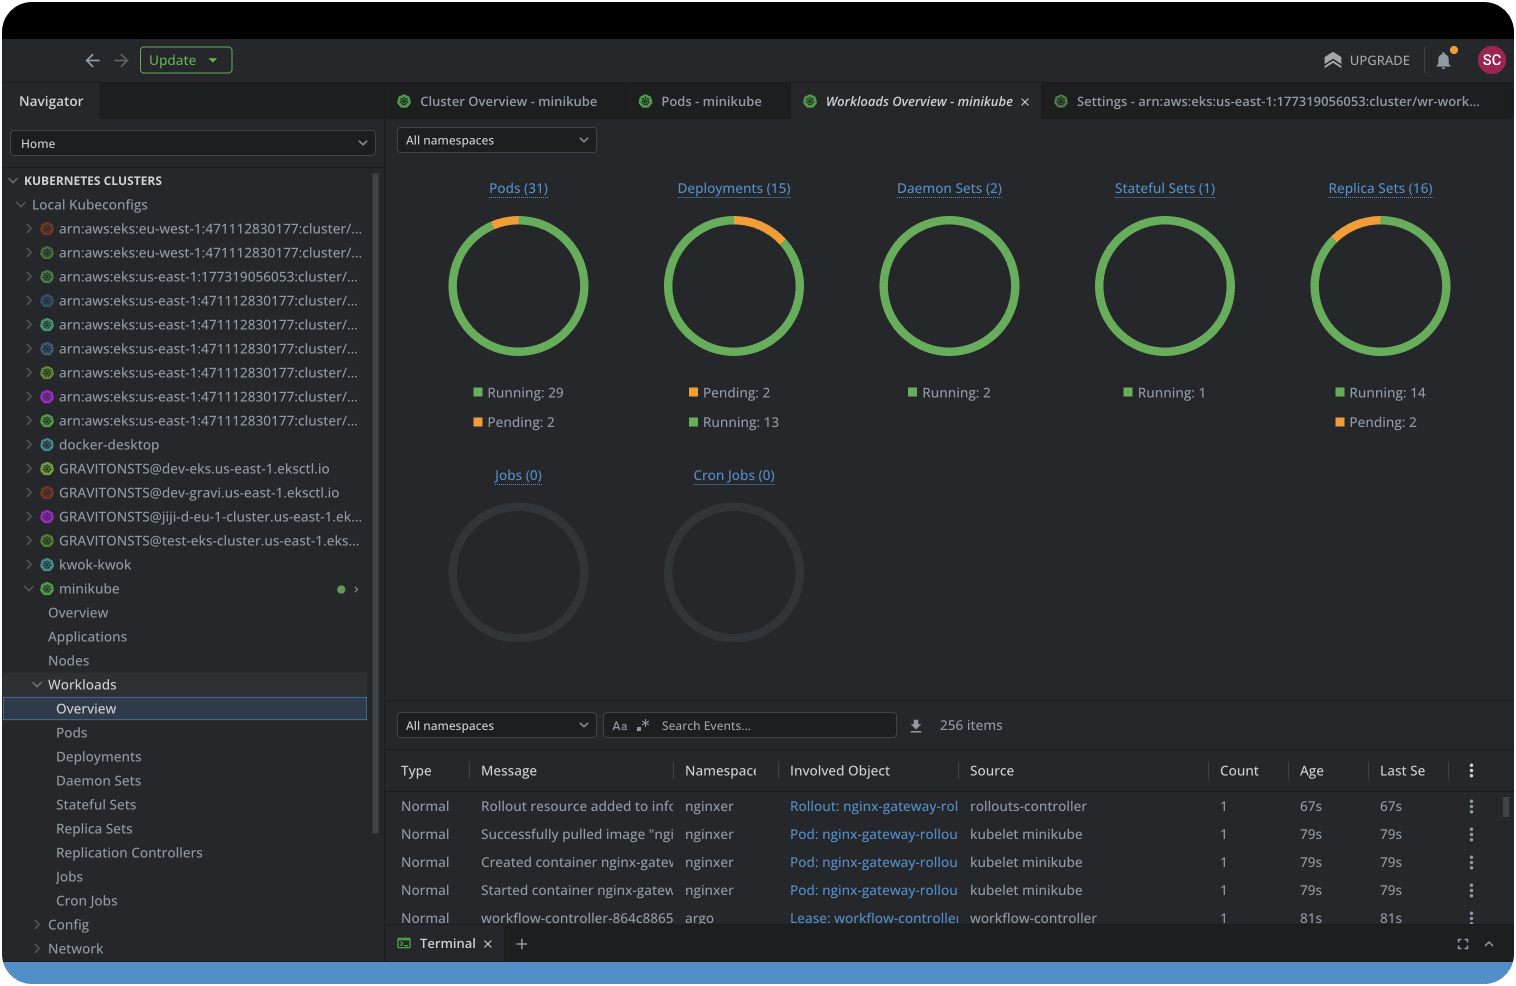
Task: Open the Stateful Sets (1) link
Action: click(x=1165, y=188)
